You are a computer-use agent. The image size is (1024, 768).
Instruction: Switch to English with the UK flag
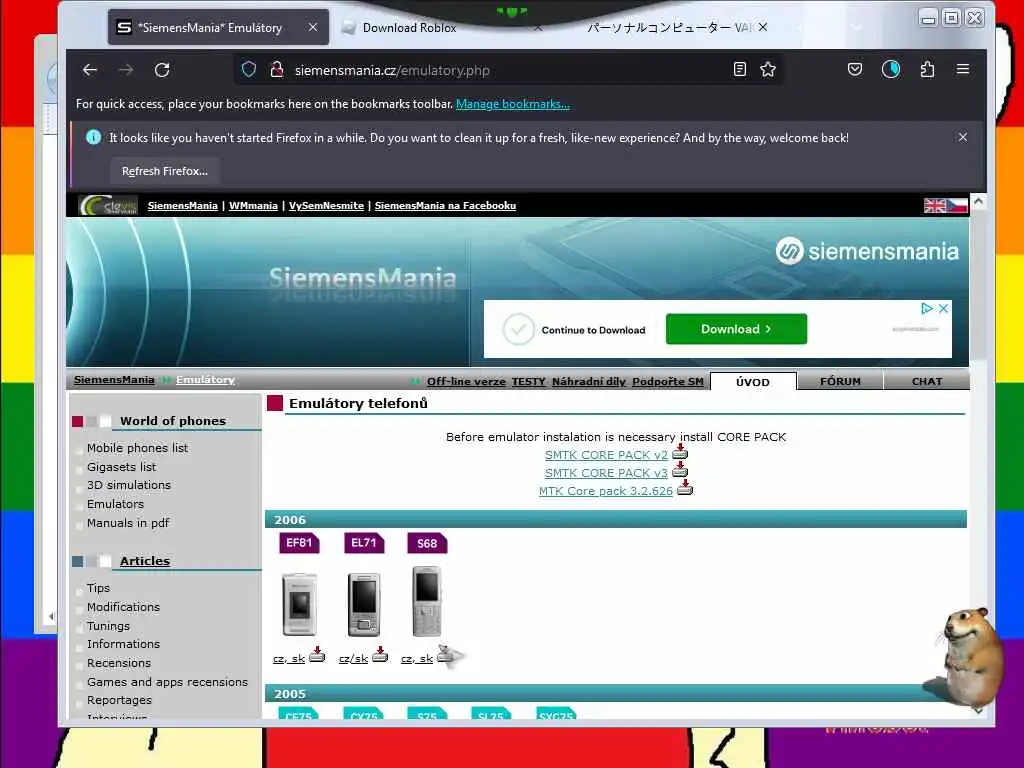click(935, 206)
